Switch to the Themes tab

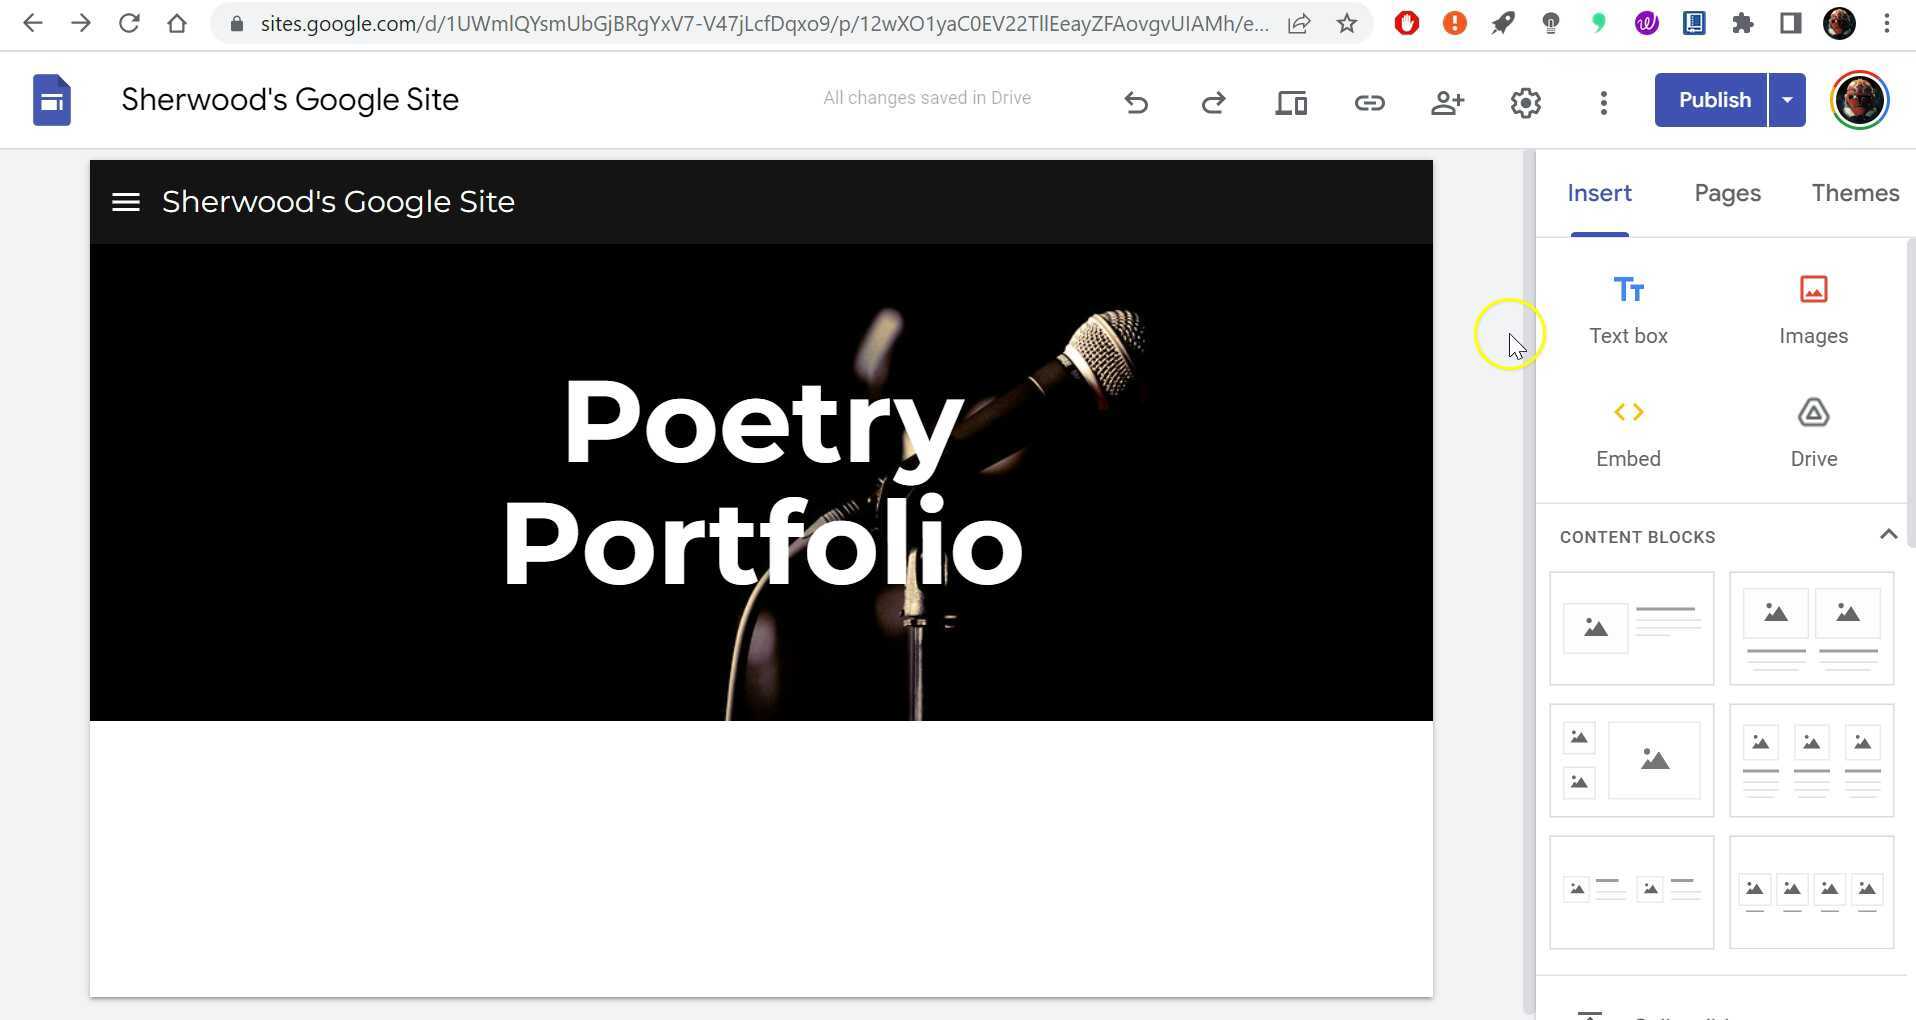(x=1855, y=193)
